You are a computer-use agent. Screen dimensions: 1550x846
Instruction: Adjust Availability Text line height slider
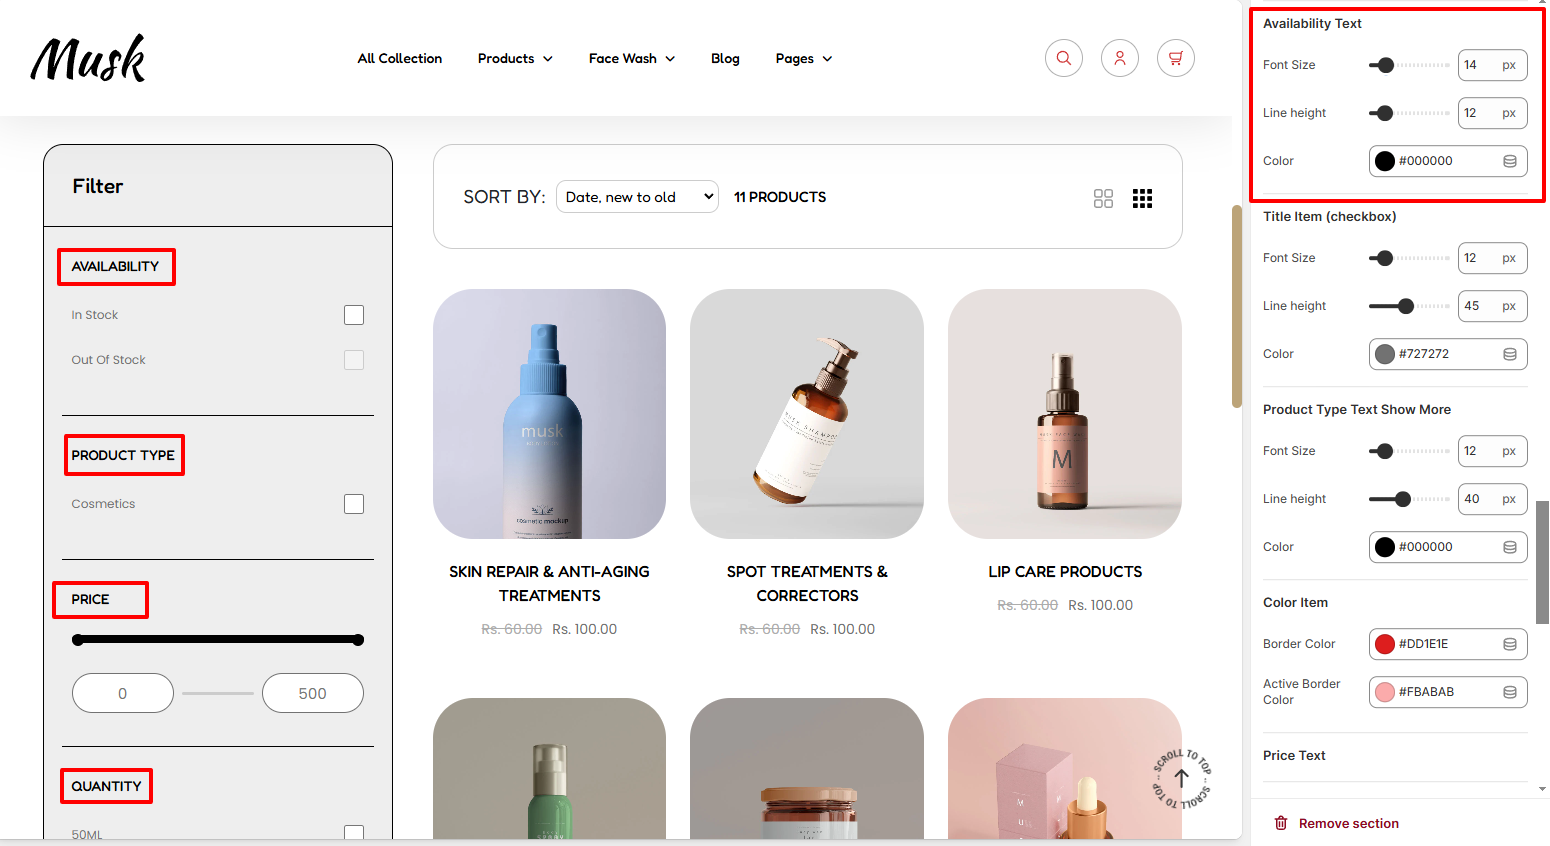pos(1384,113)
